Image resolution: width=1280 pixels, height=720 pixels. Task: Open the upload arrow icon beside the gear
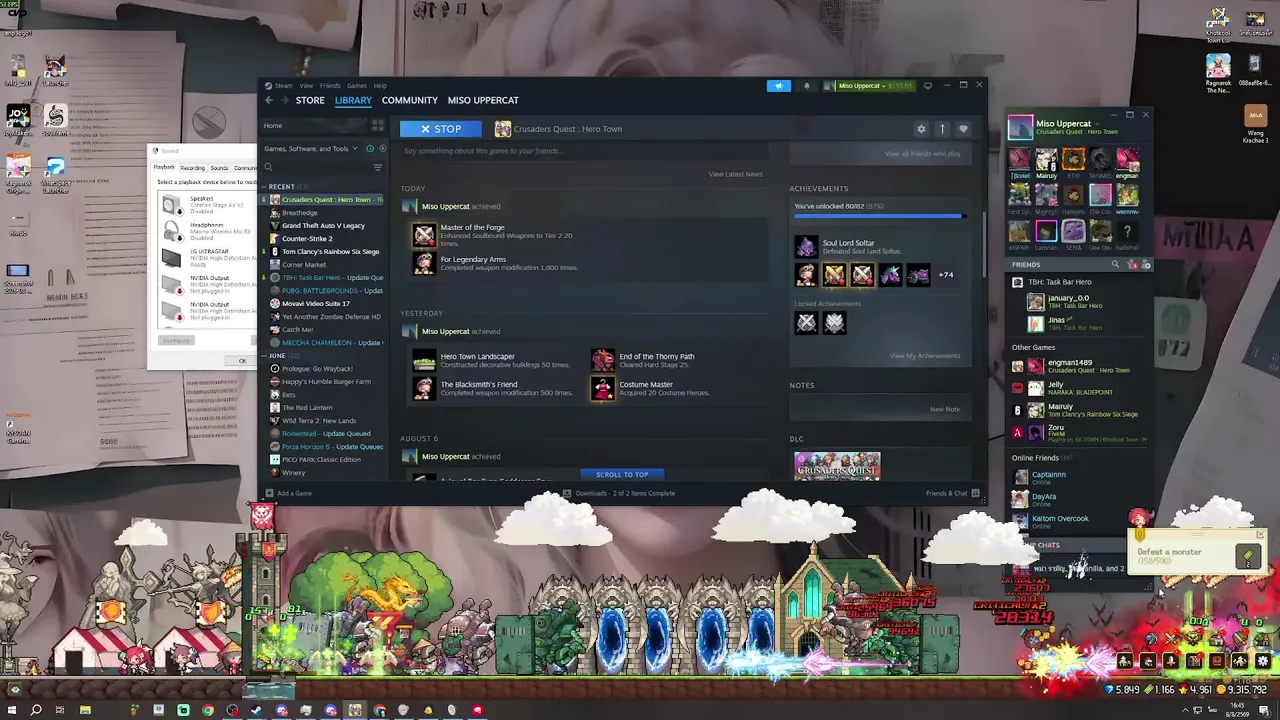pyautogui.click(x=942, y=129)
